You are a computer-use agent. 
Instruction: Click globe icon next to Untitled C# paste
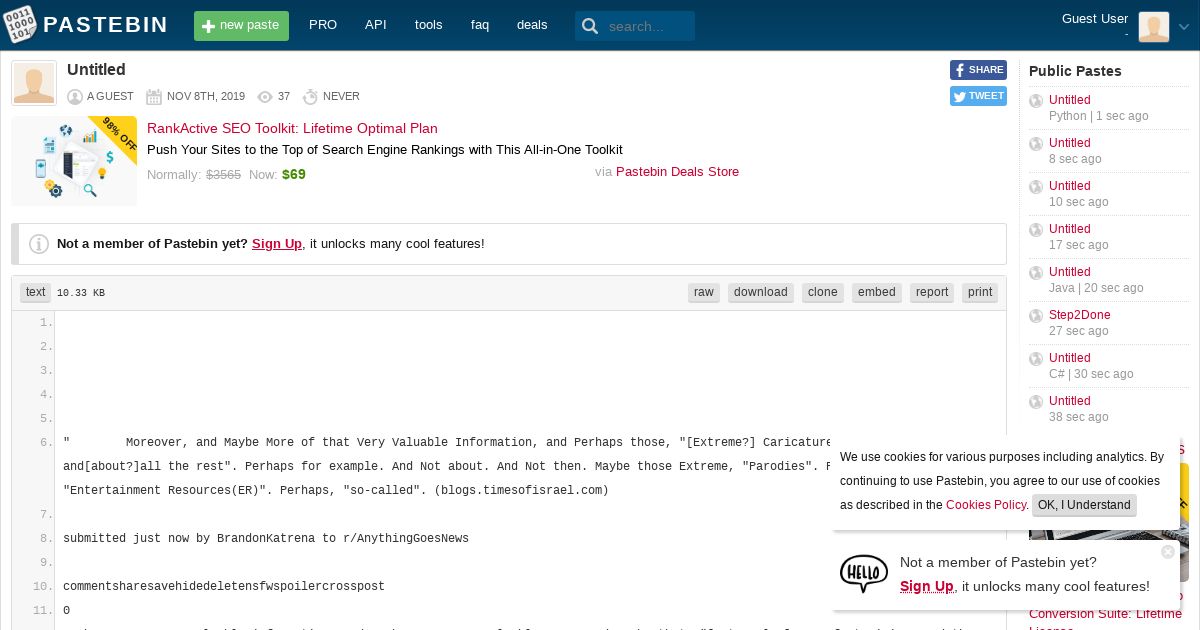[x=1036, y=359]
